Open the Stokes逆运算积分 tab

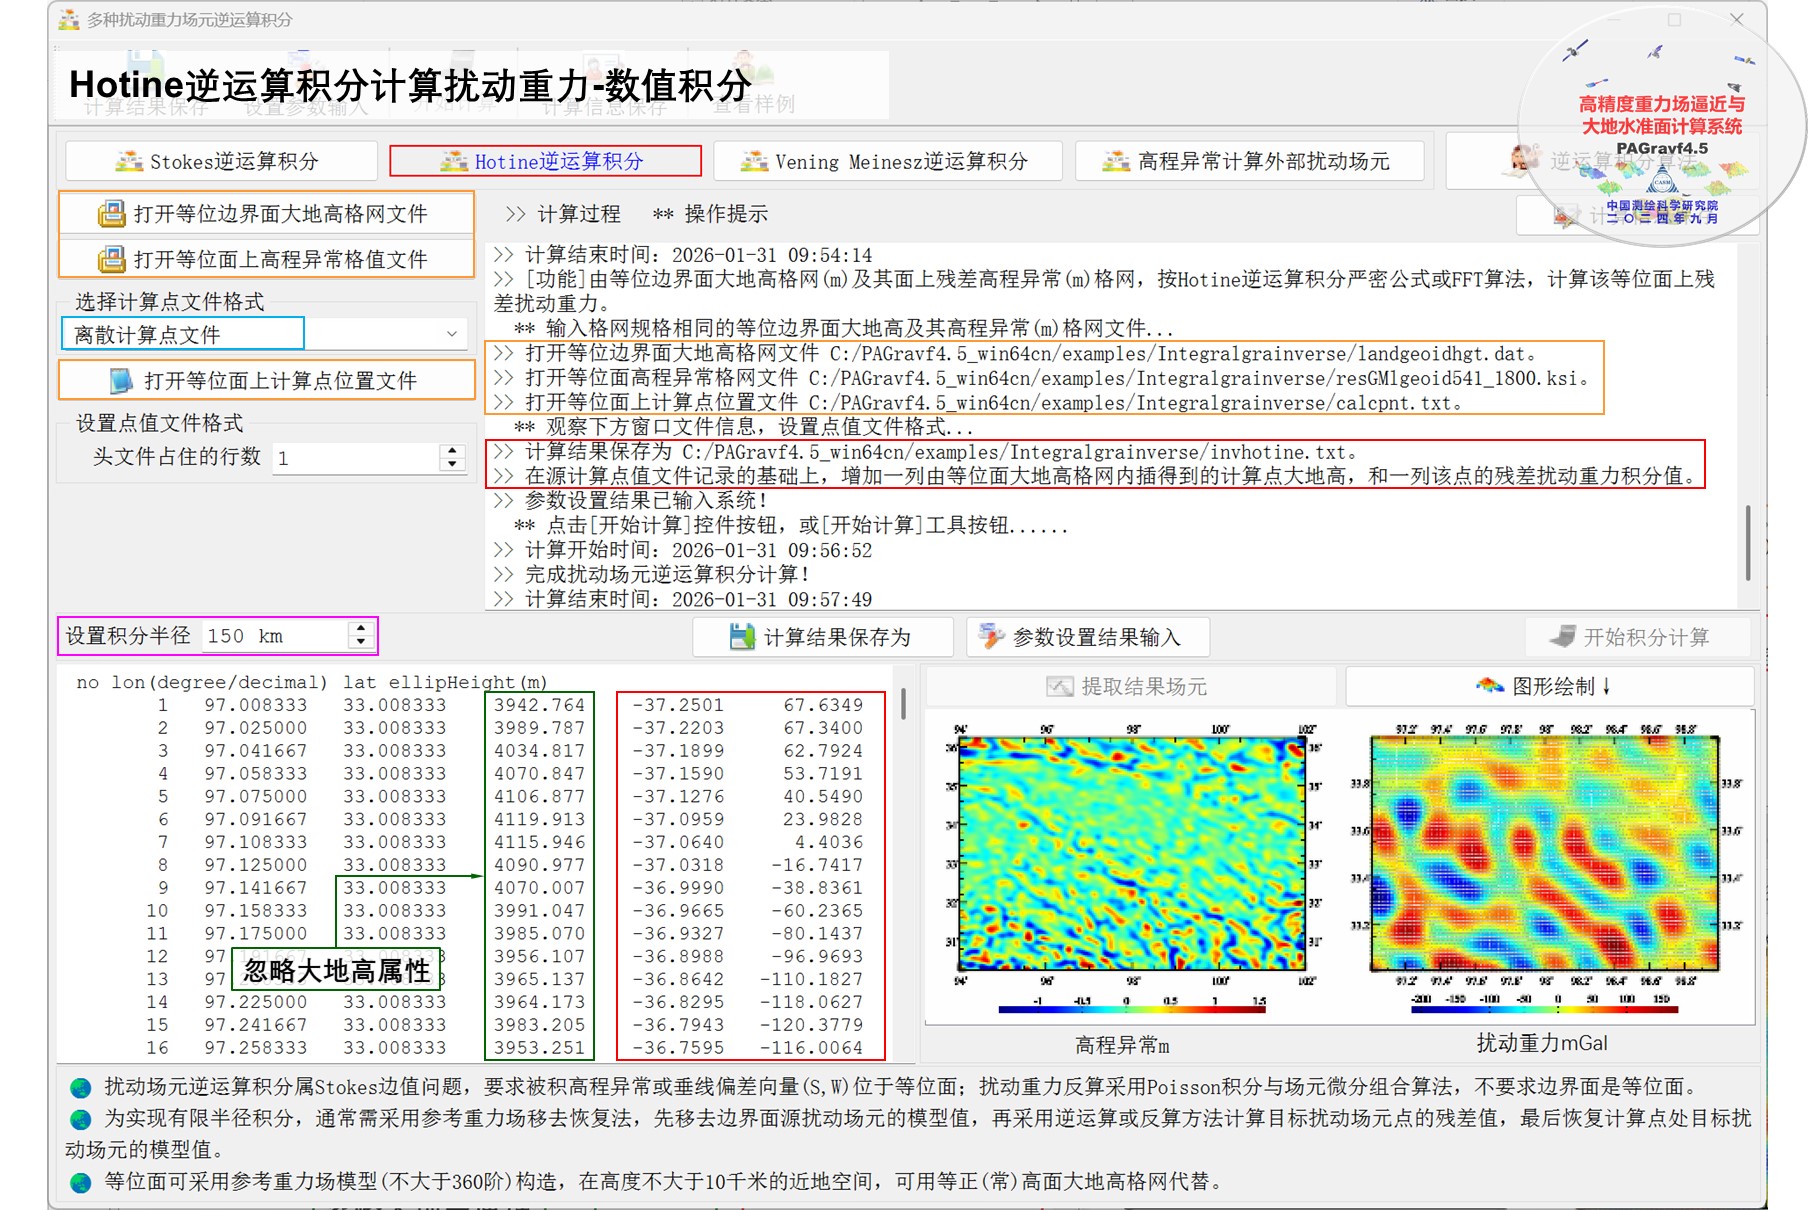(x=221, y=161)
